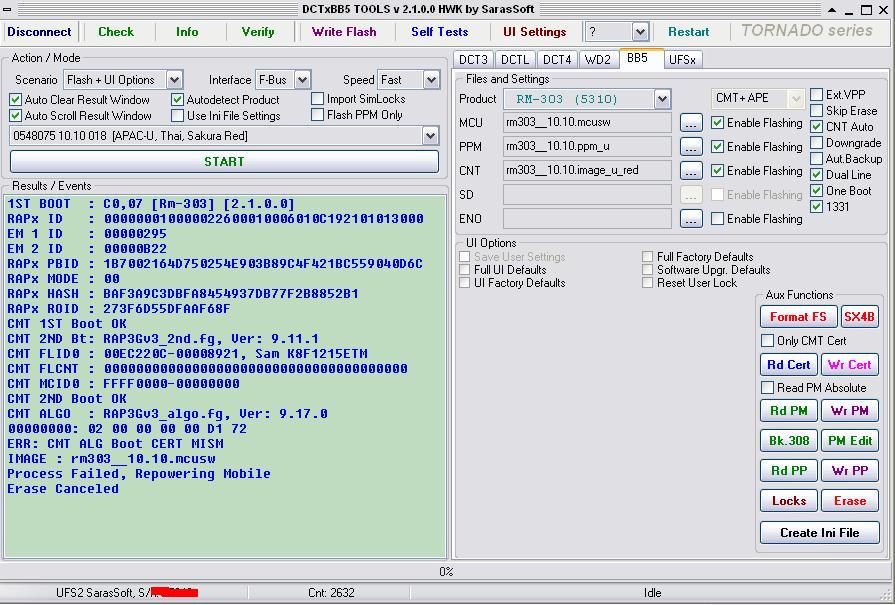Check Full UI Defaults
Screen dimensions: 895x605
tap(465, 269)
